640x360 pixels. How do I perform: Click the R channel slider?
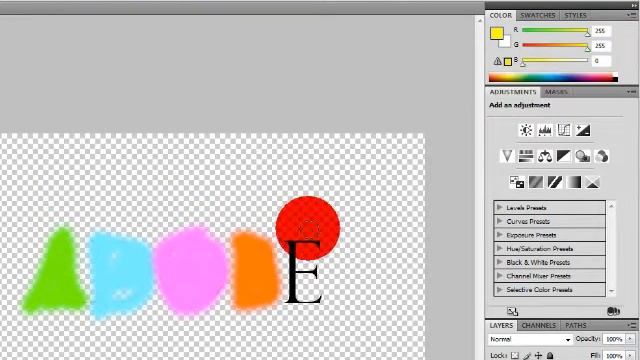[555, 31]
